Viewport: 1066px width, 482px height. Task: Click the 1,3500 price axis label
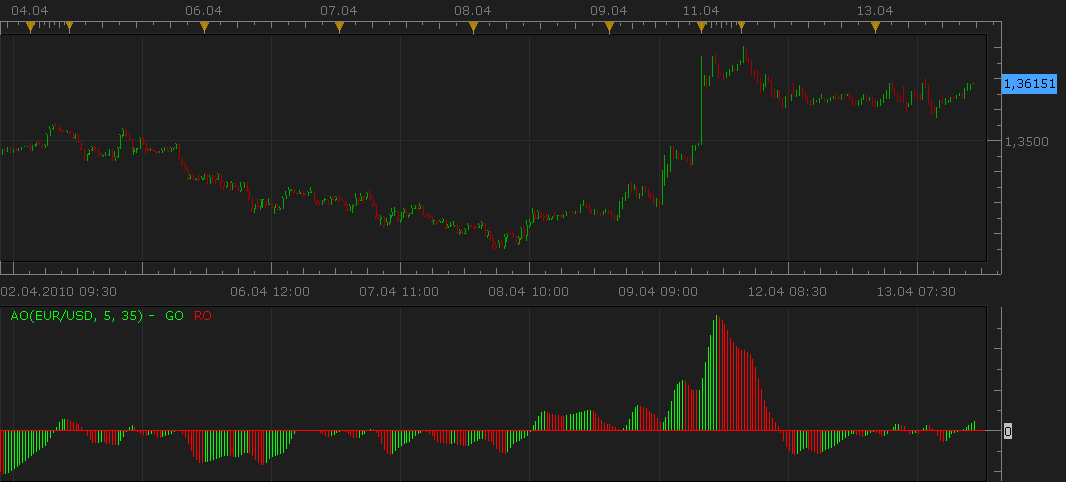coord(1027,142)
